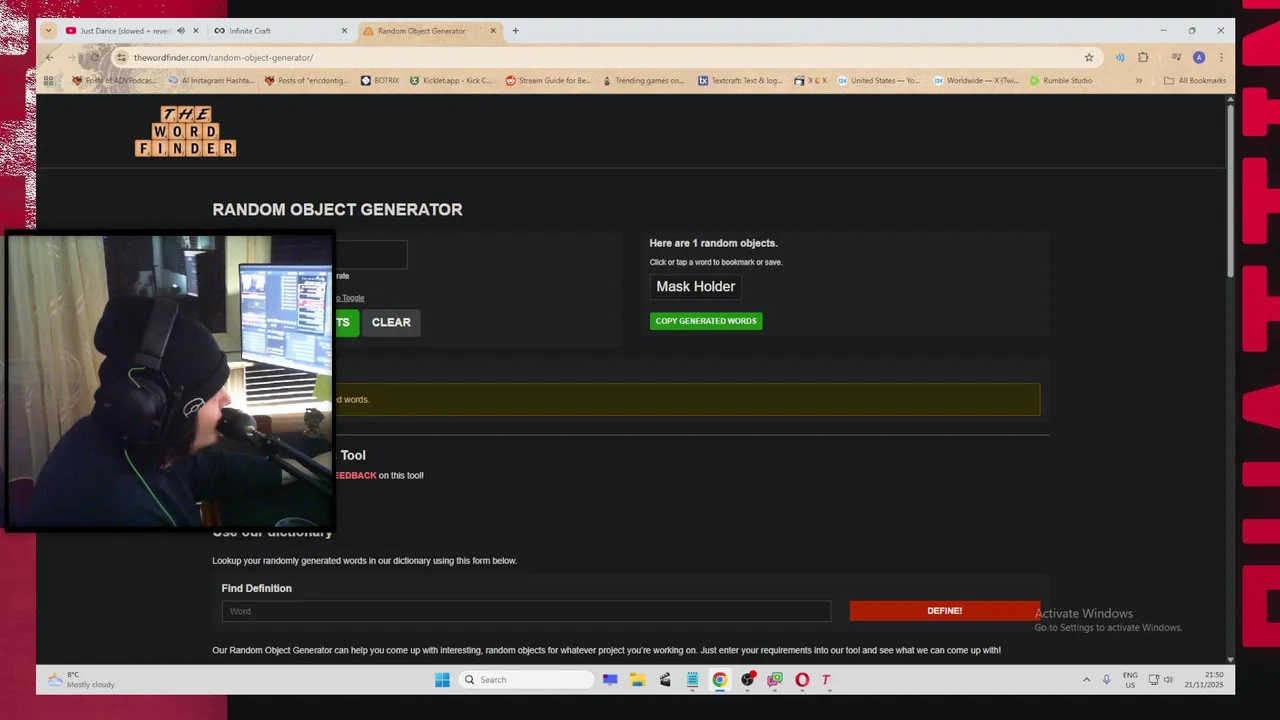The width and height of the screenshot is (1280, 720).
Task: Close the Infinite Craft tab
Action: [345, 31]
